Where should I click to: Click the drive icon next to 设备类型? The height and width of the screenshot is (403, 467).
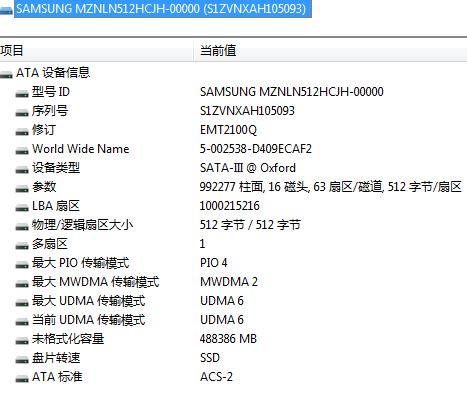[x=22, y=170]
